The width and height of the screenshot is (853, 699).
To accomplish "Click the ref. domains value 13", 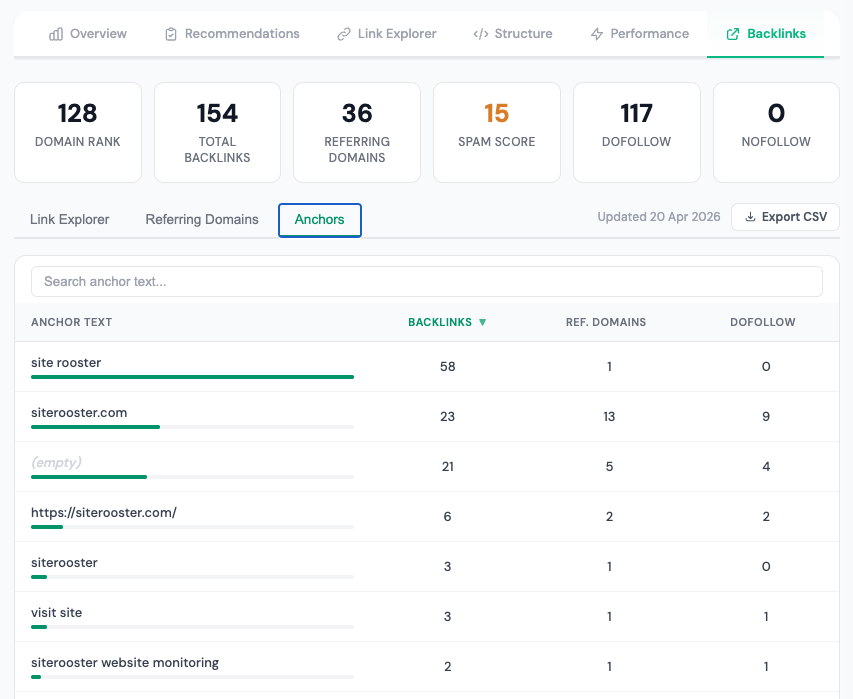I will coord(609,417).
